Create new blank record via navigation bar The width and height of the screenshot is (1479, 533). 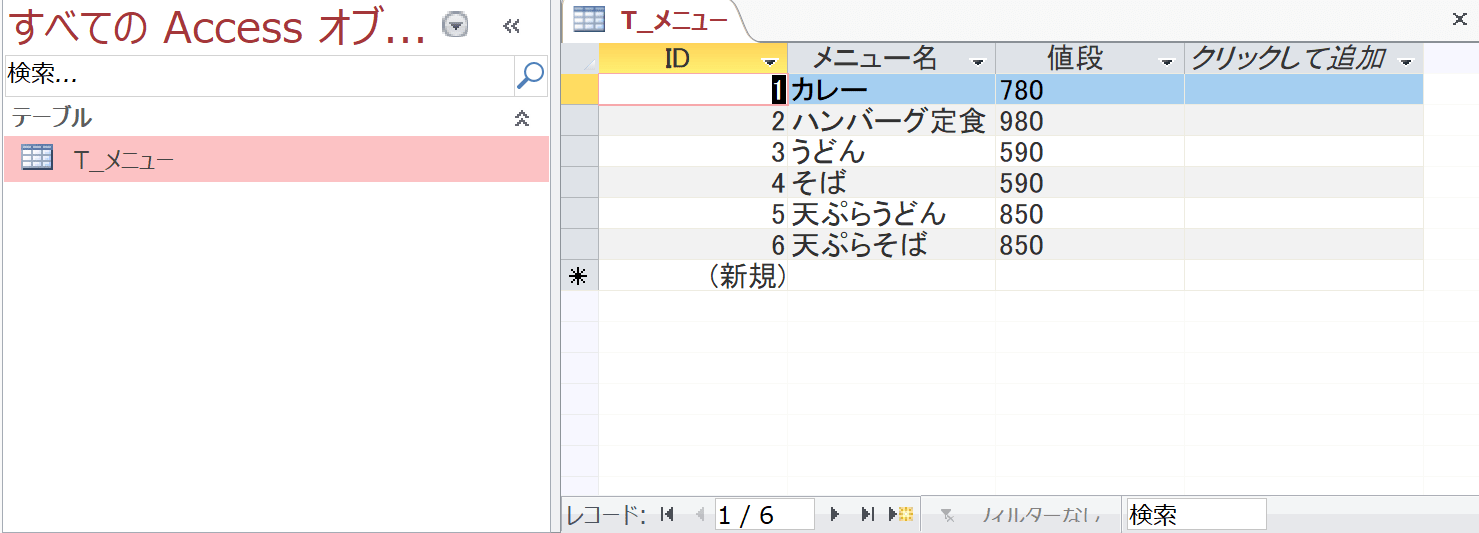pos(901,515)
